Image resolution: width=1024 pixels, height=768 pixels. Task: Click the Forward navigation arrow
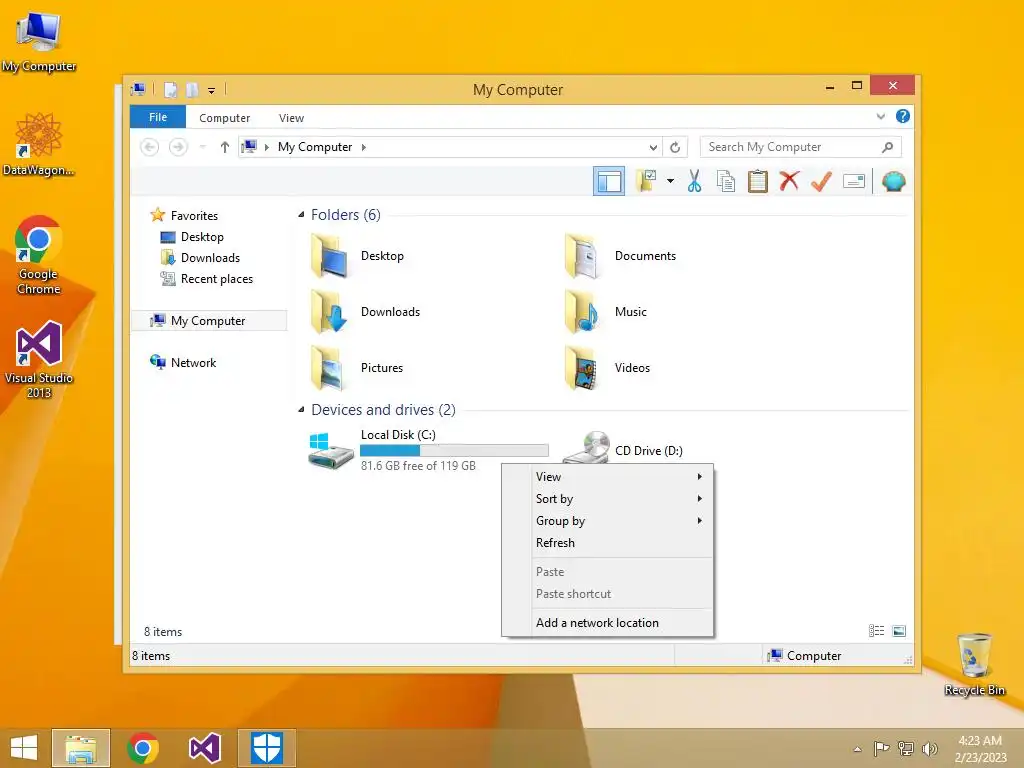[178, 147]
